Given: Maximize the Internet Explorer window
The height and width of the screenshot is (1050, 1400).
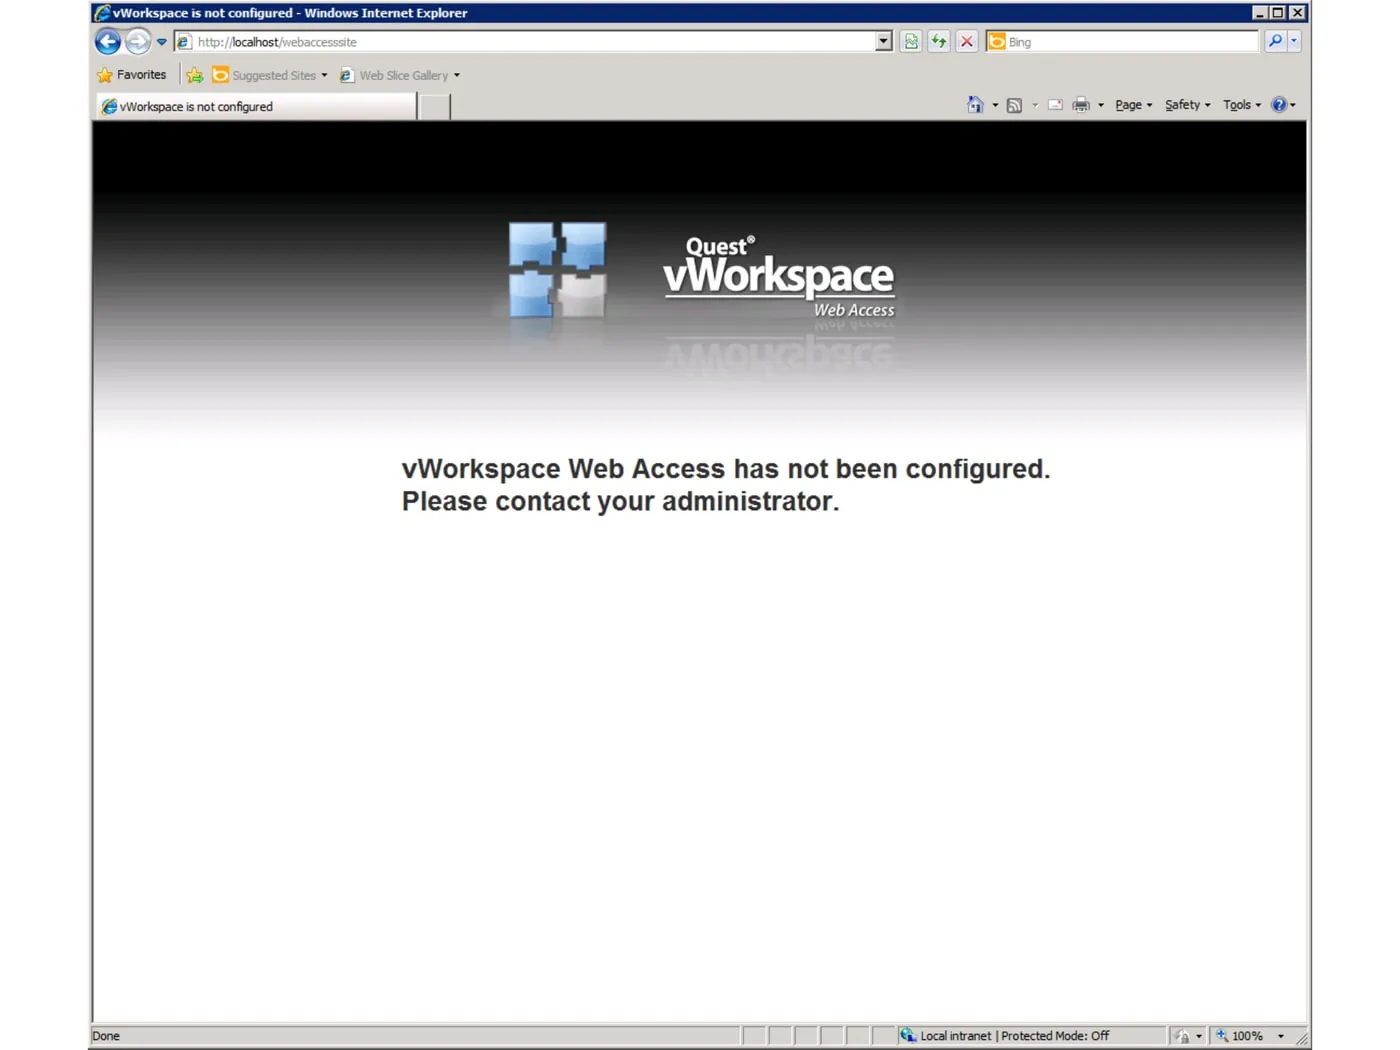Looking at the screenshot, I should (1278, 13).
